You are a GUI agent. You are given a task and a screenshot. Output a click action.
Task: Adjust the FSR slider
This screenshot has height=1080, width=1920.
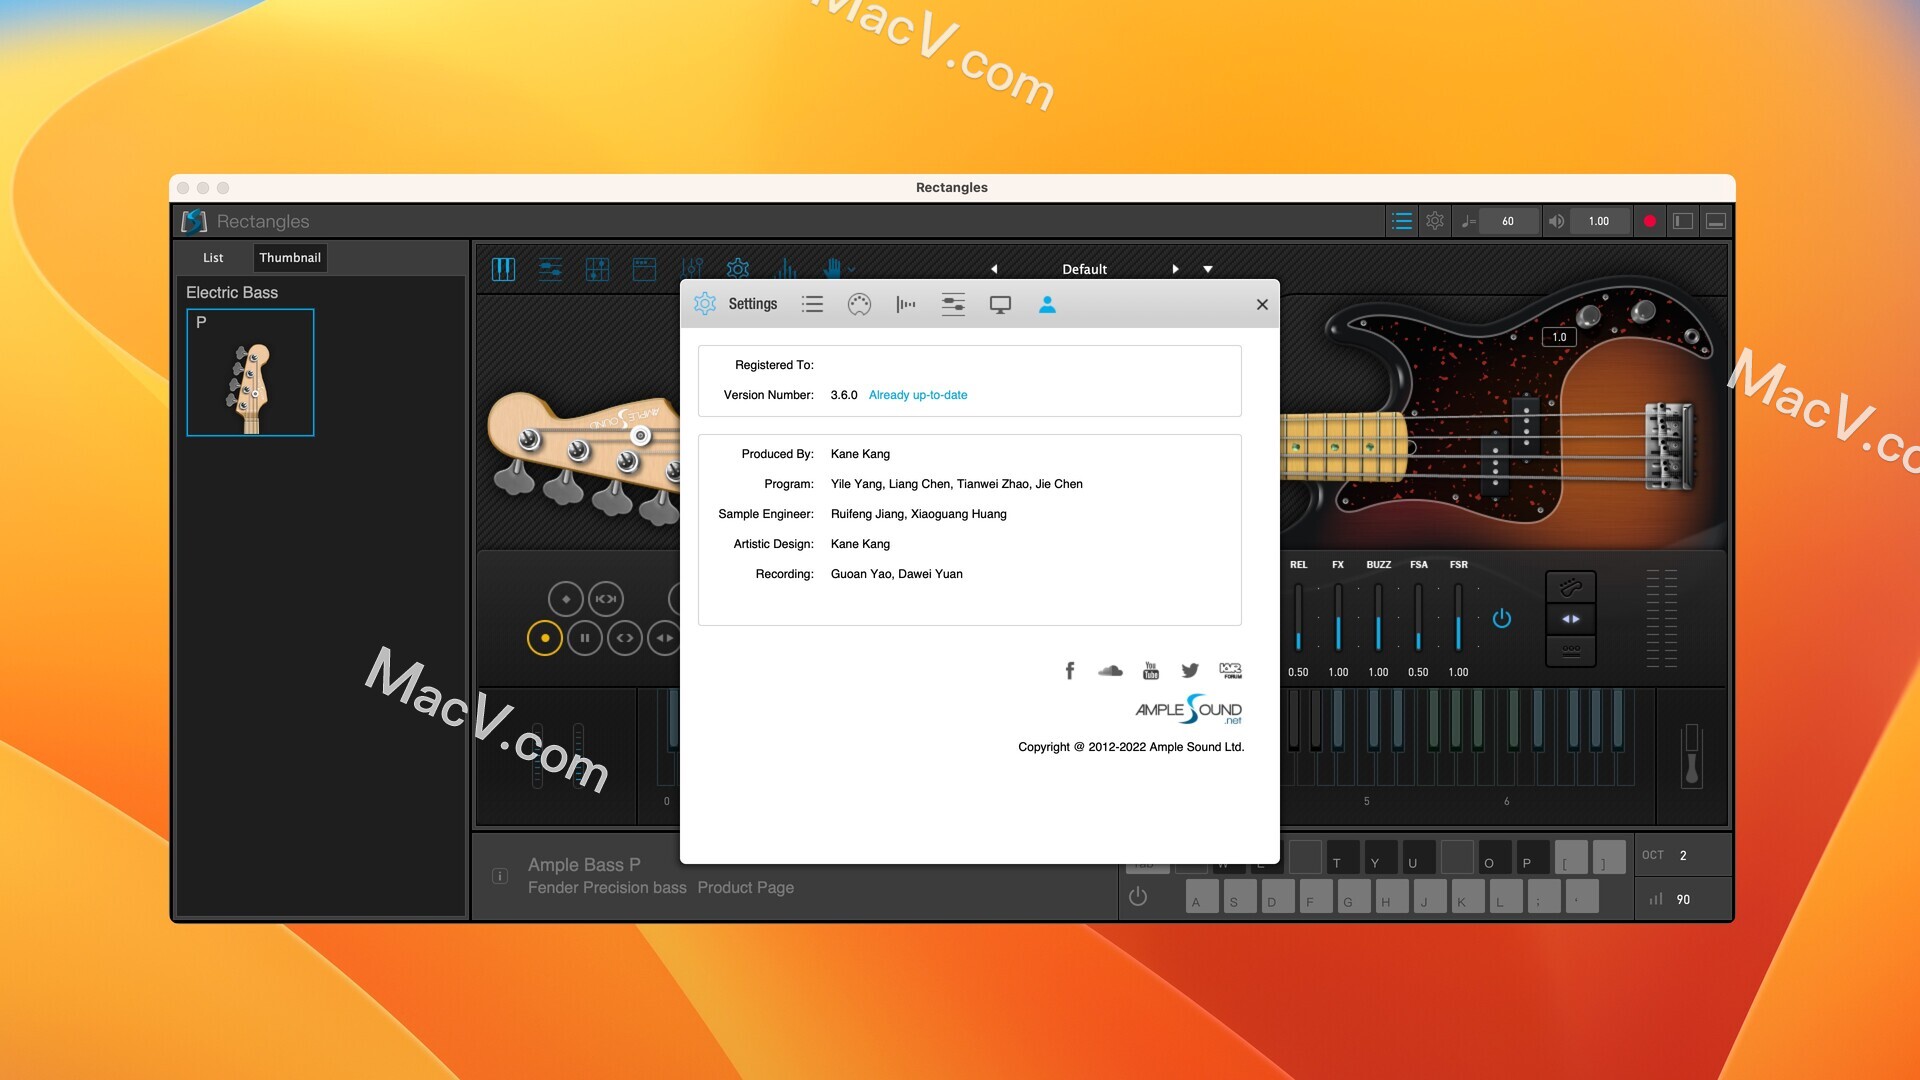1458,618
